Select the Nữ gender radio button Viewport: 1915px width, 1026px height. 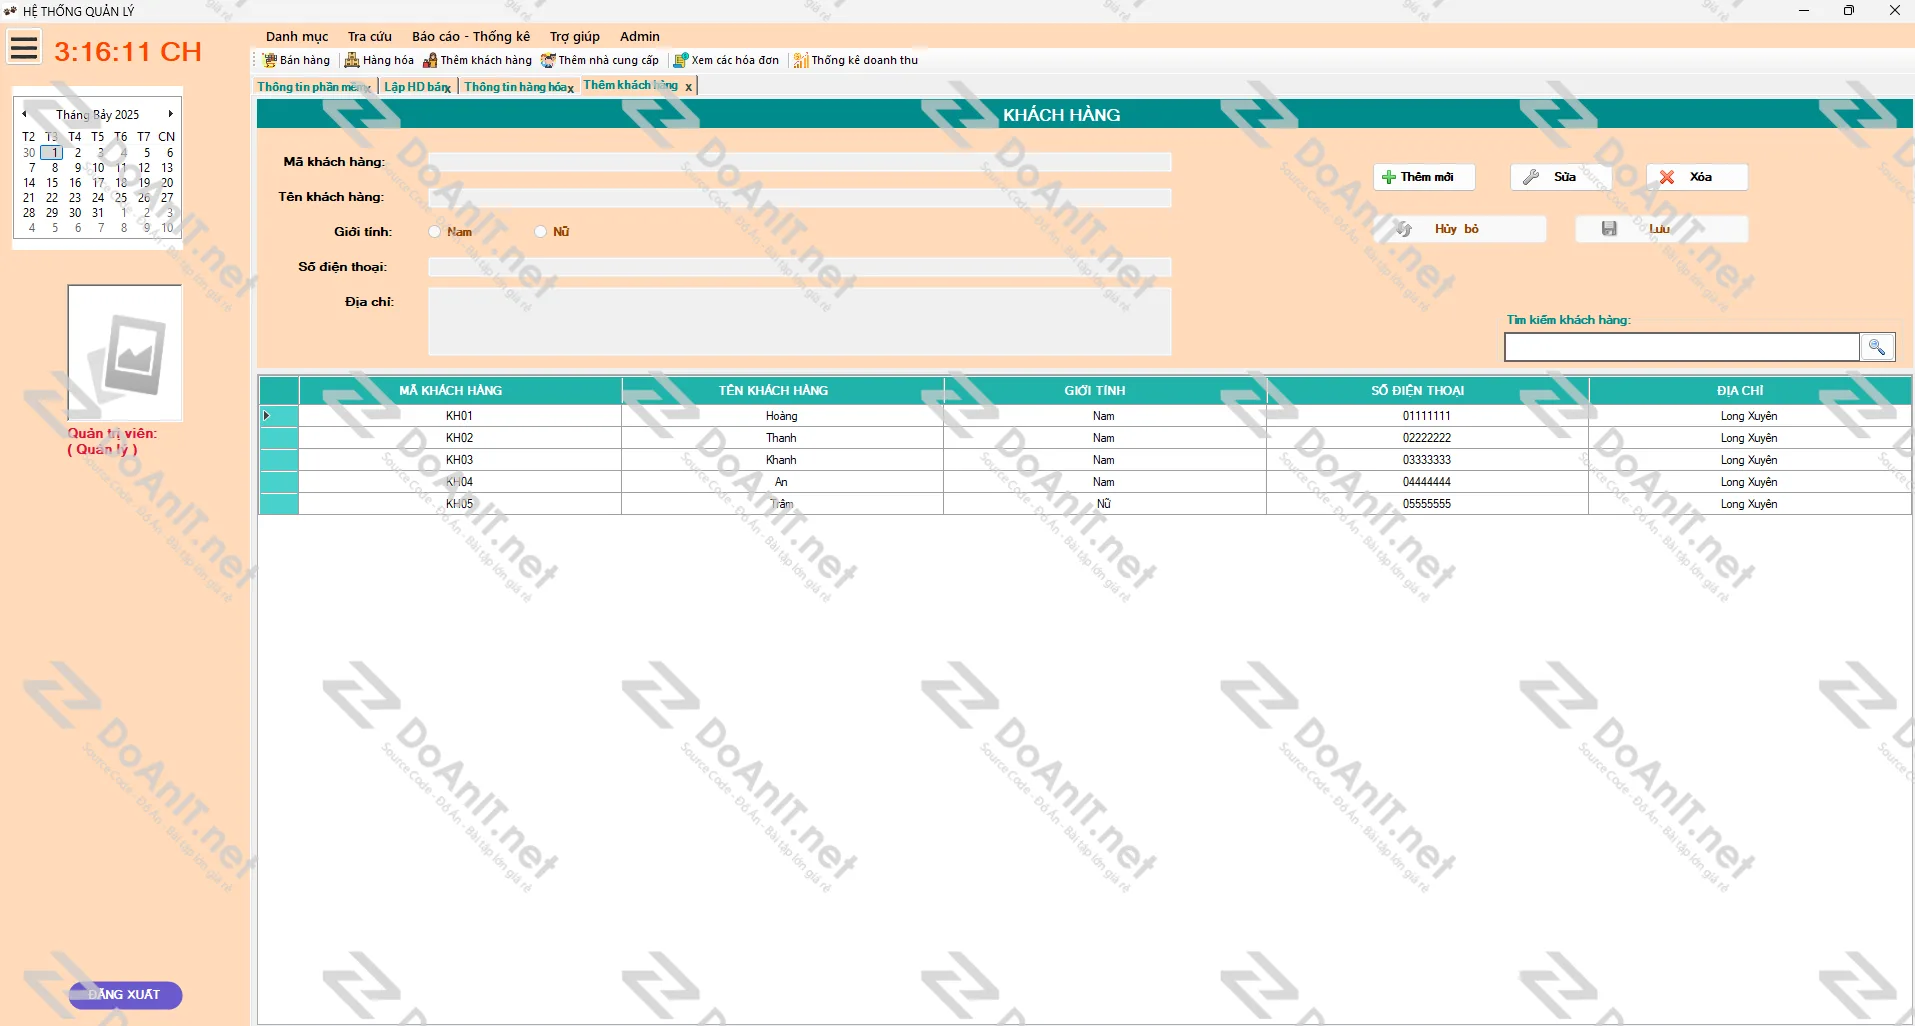[541, 232]
